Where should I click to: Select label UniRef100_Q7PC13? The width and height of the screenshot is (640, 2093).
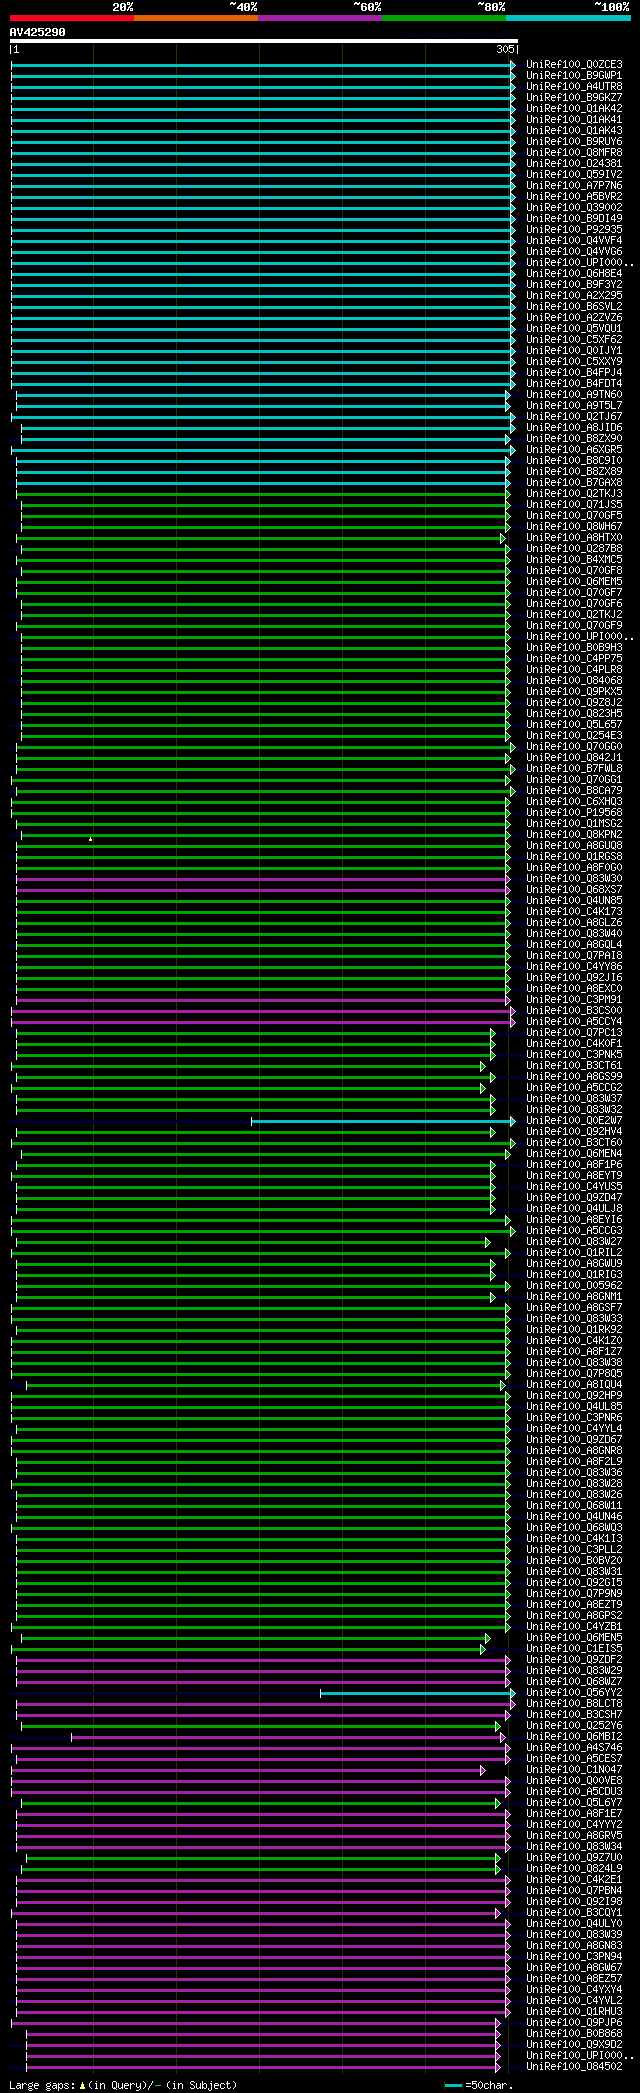(x=574, y=1033)
